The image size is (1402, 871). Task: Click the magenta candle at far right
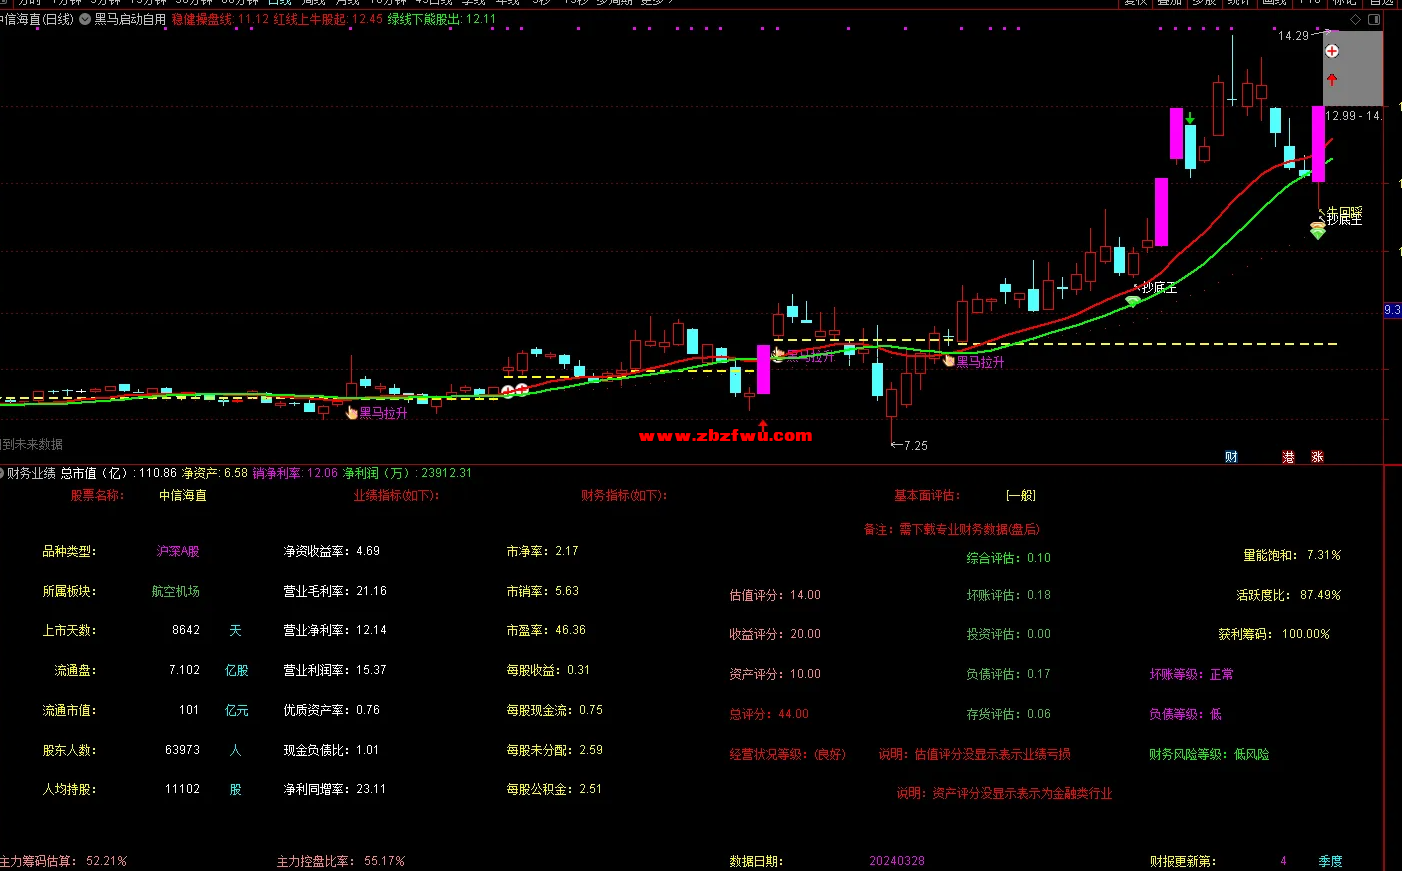pyautogui.click(x=1319, y=143)
